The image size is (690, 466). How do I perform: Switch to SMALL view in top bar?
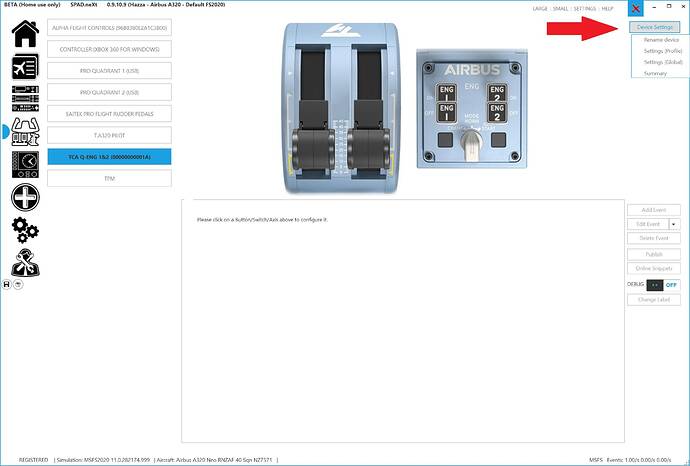pos(560,8)
